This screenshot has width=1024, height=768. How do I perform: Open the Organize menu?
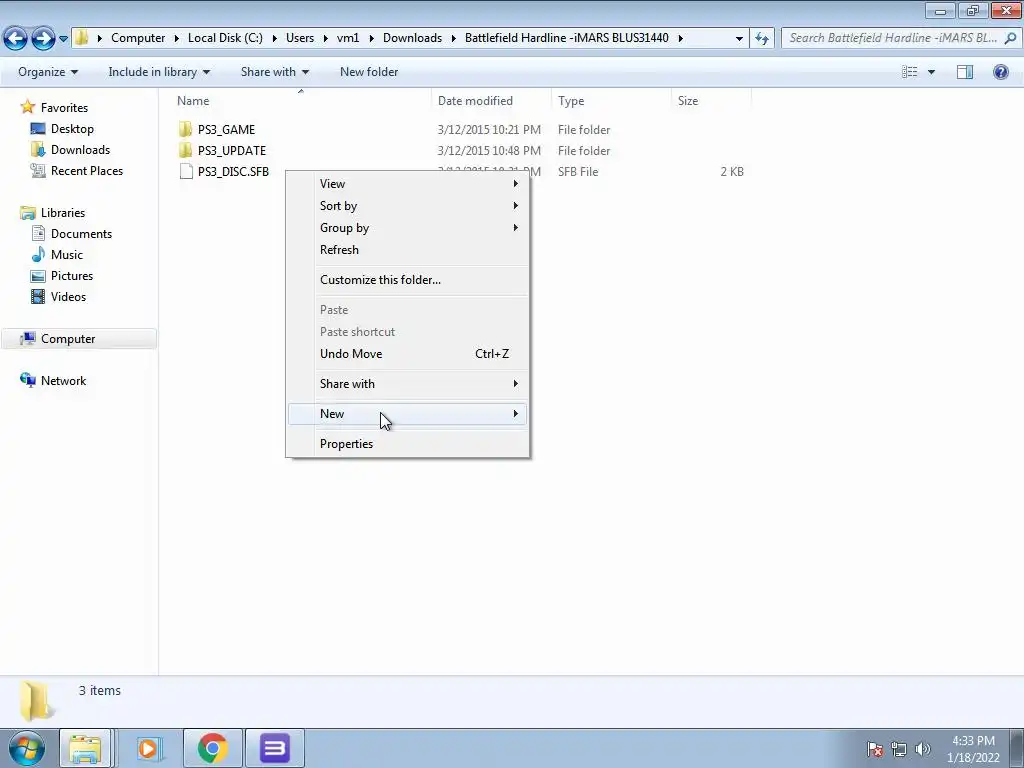tap(48, 72)
